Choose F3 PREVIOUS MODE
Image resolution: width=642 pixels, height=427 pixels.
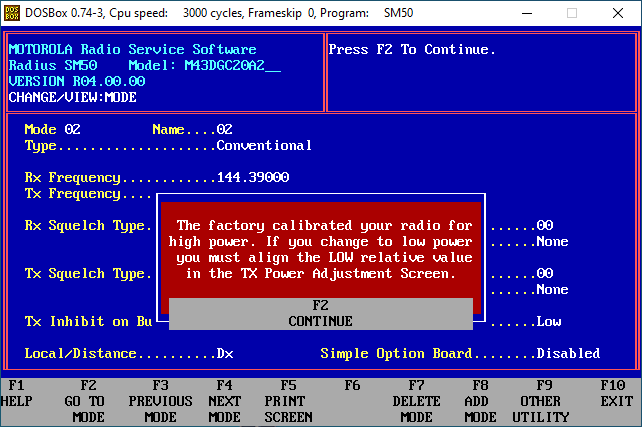point(160,401)
